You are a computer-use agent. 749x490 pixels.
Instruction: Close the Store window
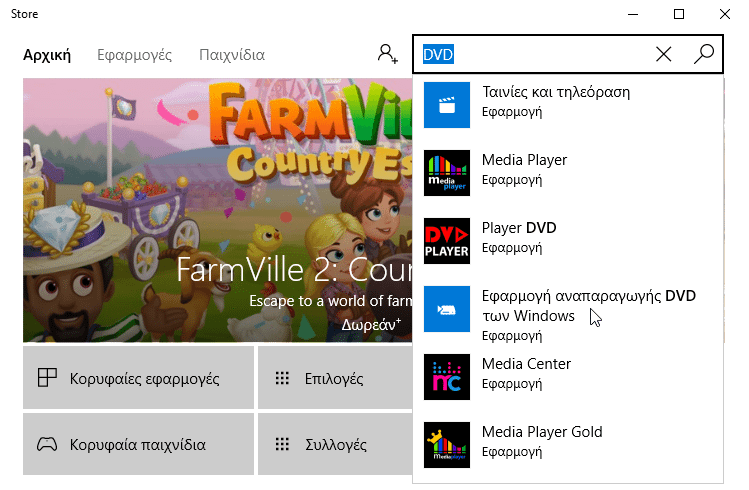[725, 14]
